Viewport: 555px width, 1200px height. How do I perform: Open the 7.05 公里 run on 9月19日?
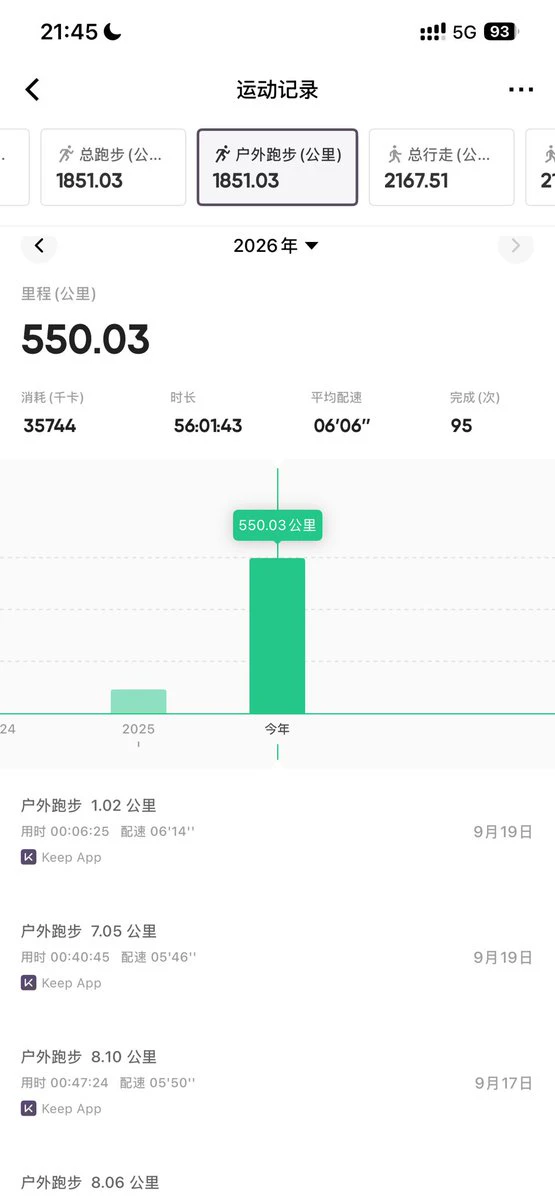pos(277,957)
